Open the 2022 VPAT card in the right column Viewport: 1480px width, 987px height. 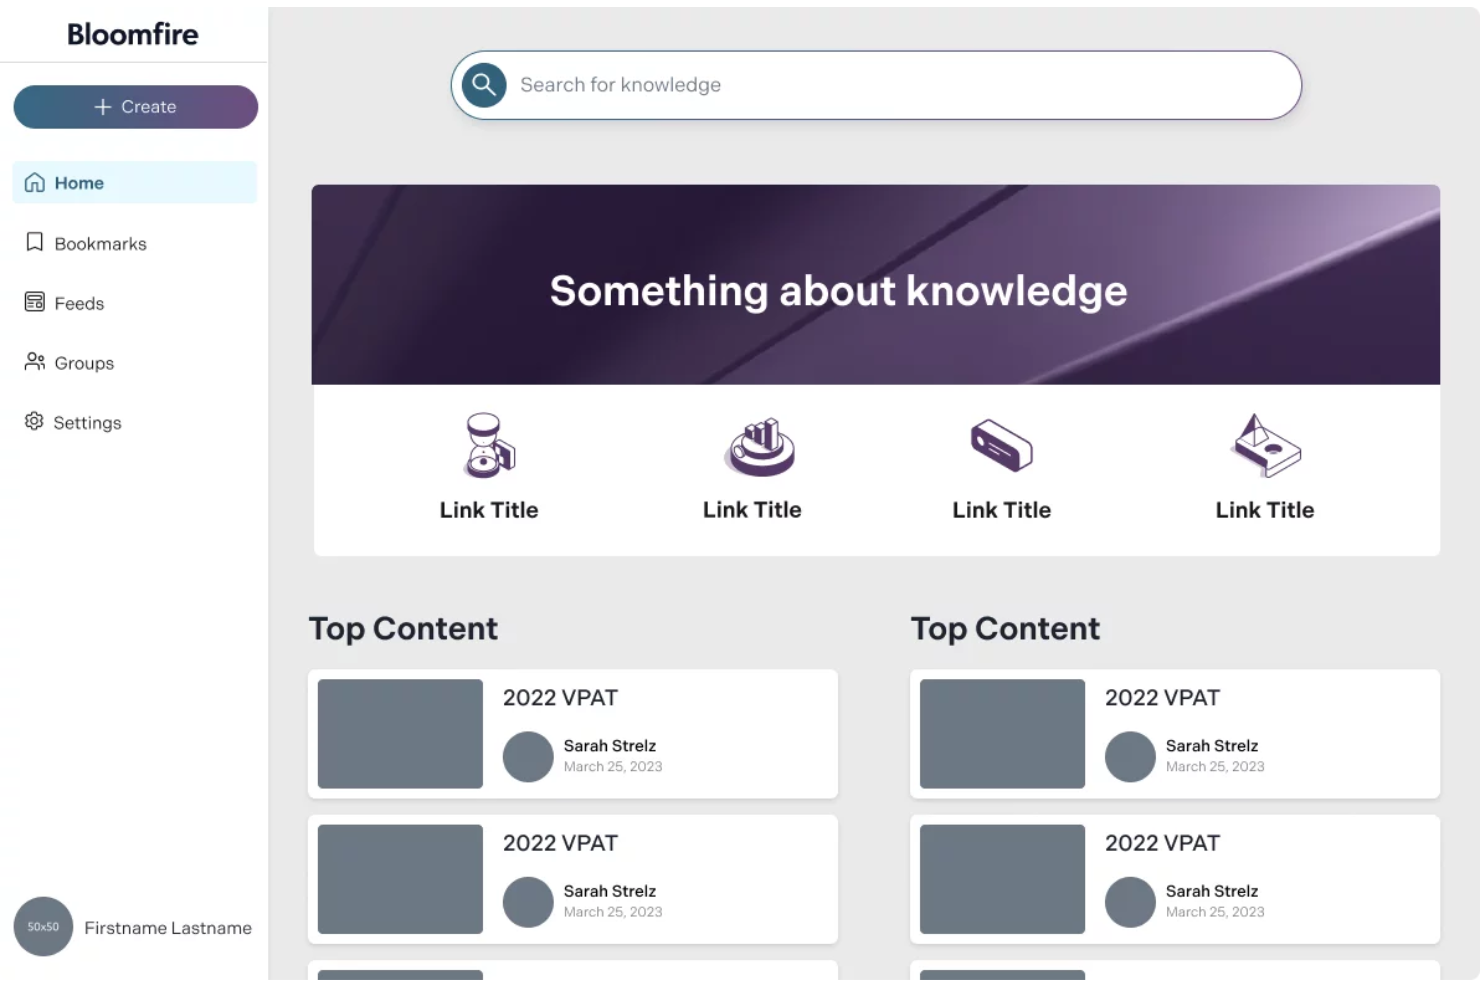tap(1162, 697)
